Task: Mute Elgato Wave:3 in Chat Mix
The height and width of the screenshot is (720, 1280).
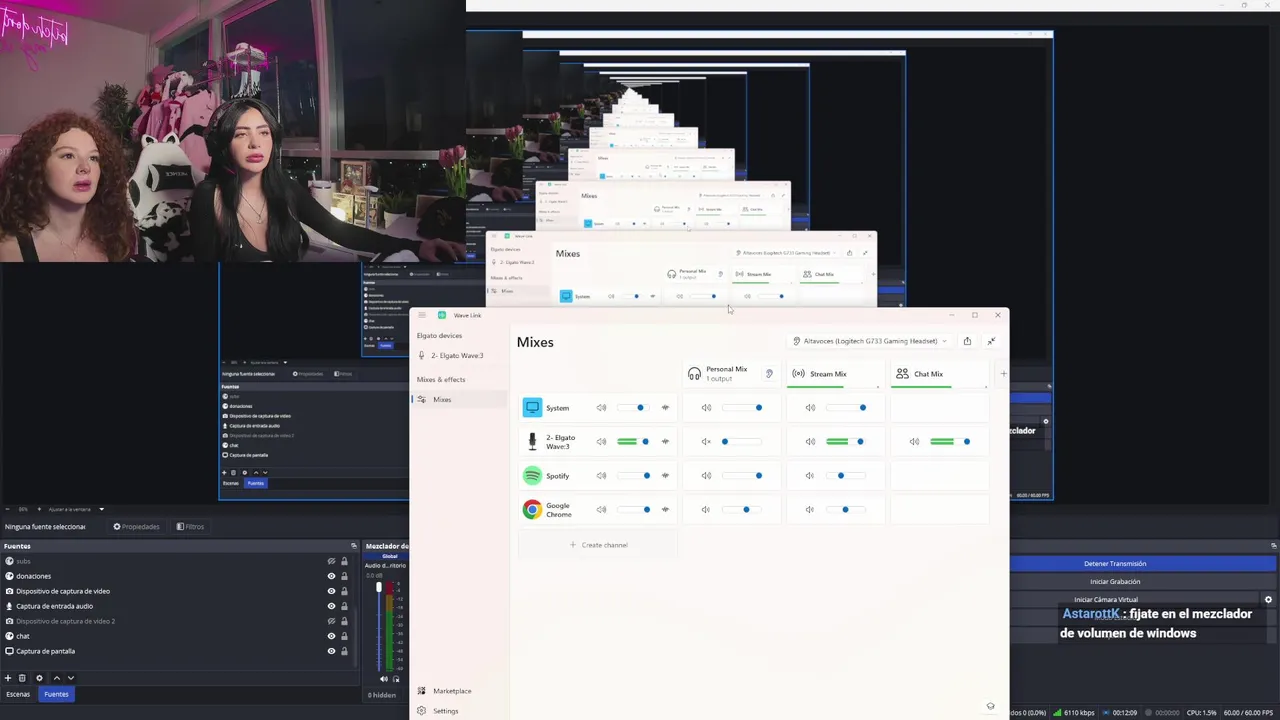Action: tap(914, 441)
